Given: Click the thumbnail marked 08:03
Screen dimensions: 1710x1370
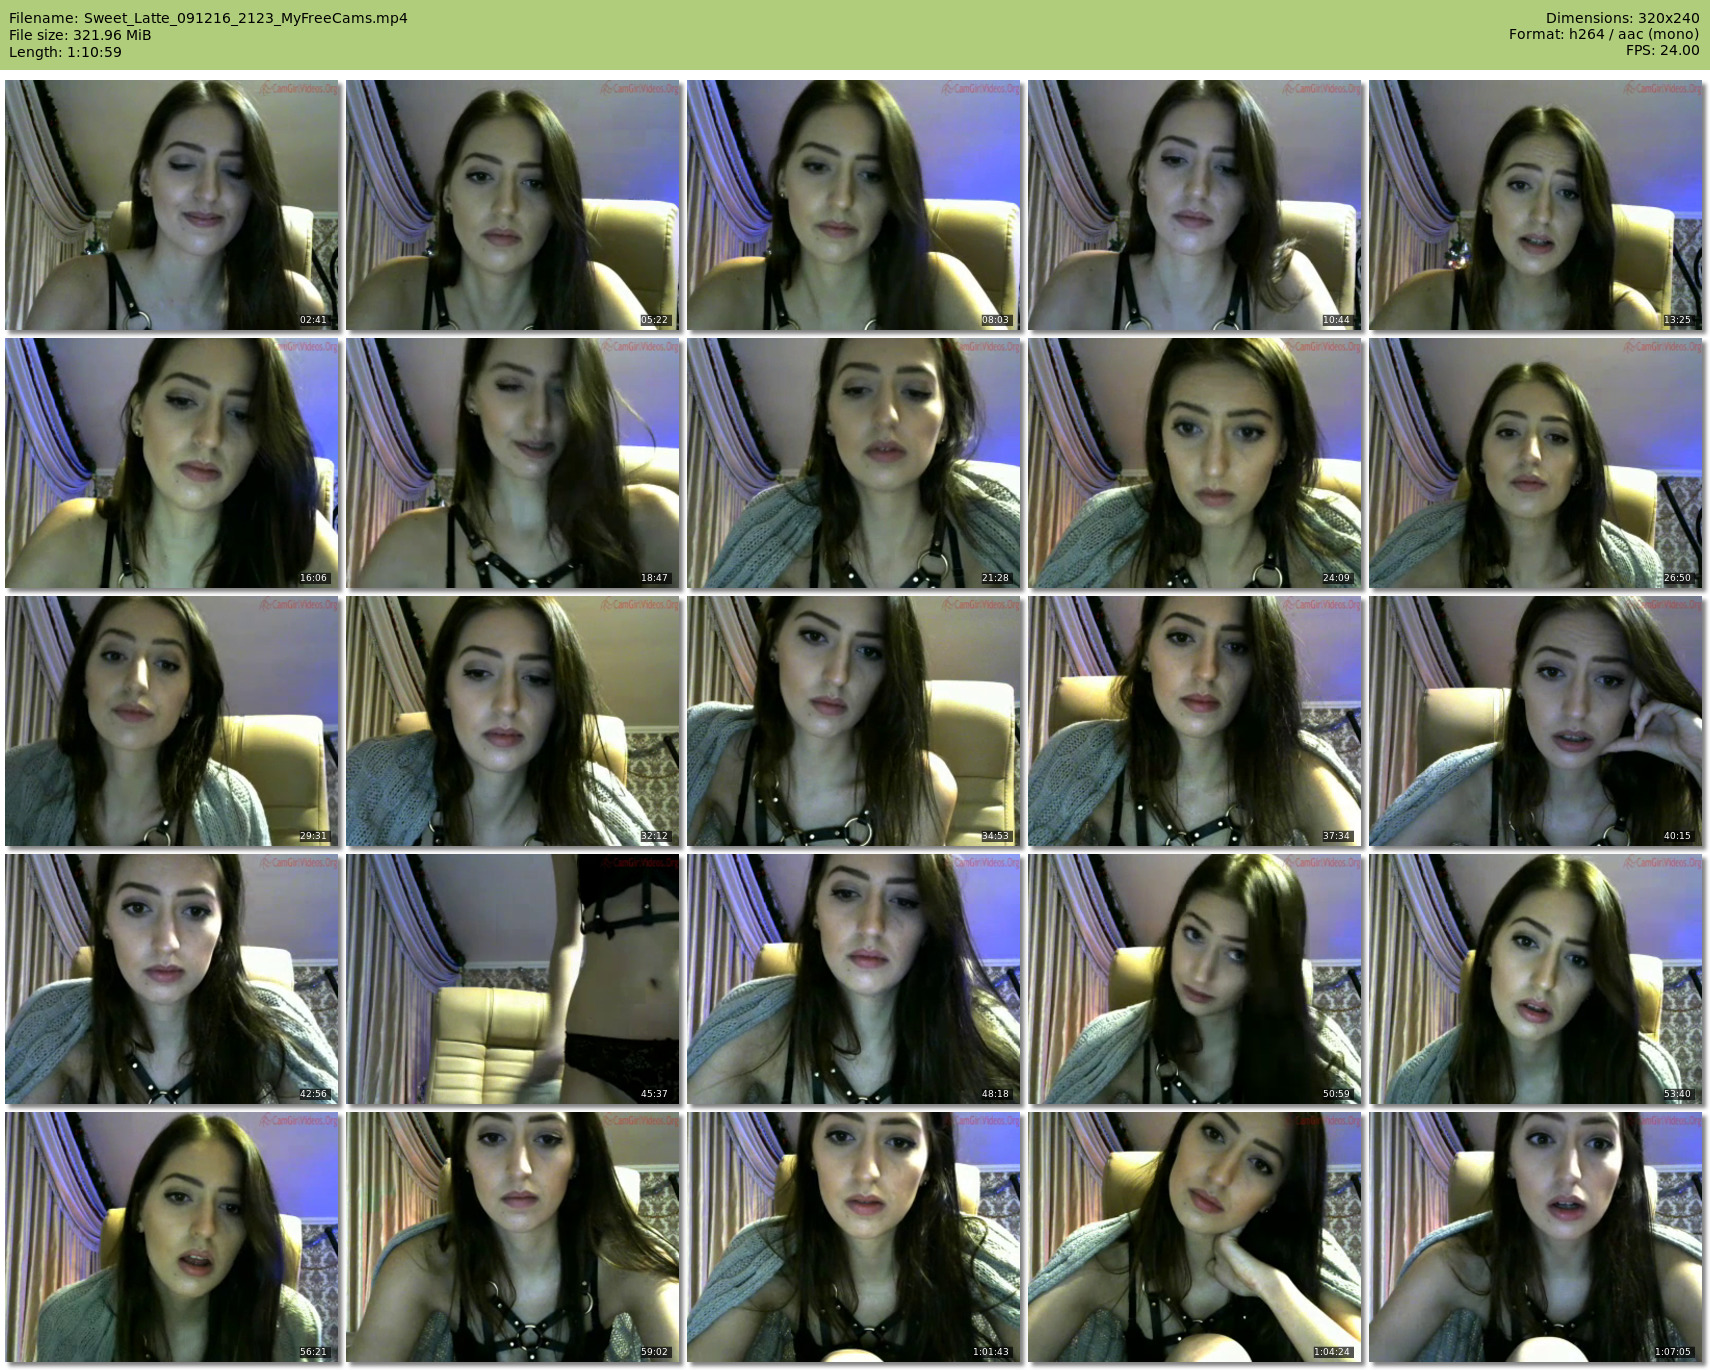Looking at the screenshot, I should (x=854, y=205).
